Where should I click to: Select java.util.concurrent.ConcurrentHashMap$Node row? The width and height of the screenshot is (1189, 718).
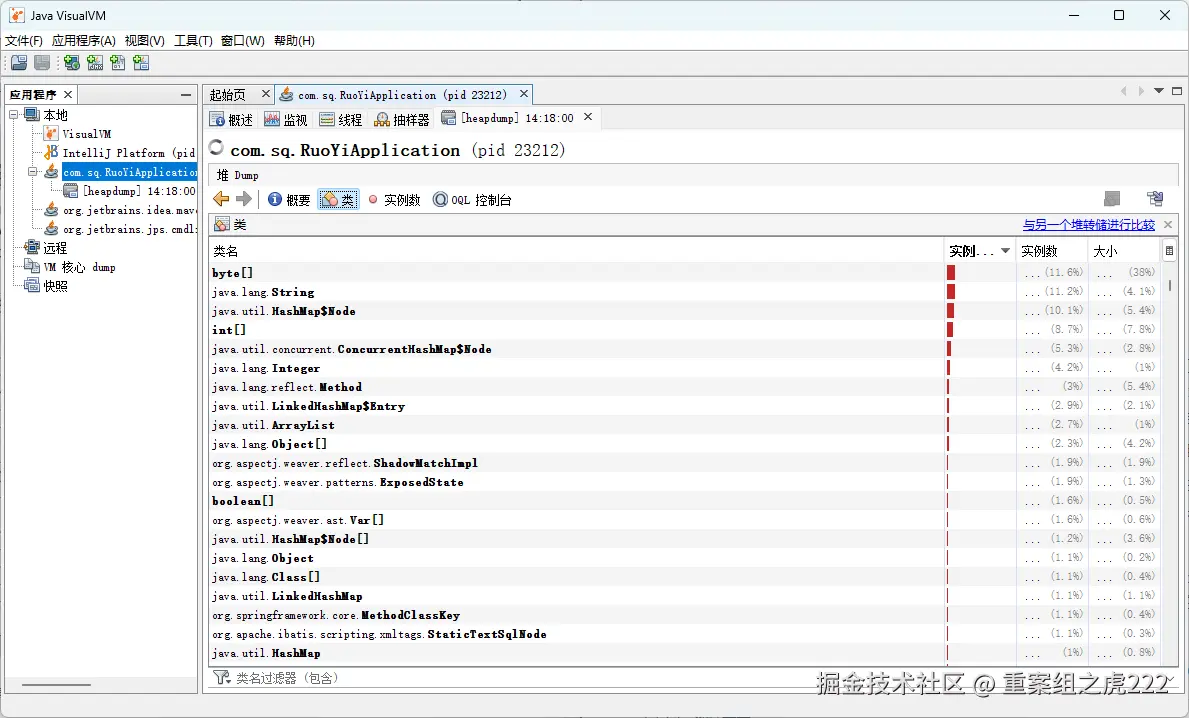click(x=685, y=349)
